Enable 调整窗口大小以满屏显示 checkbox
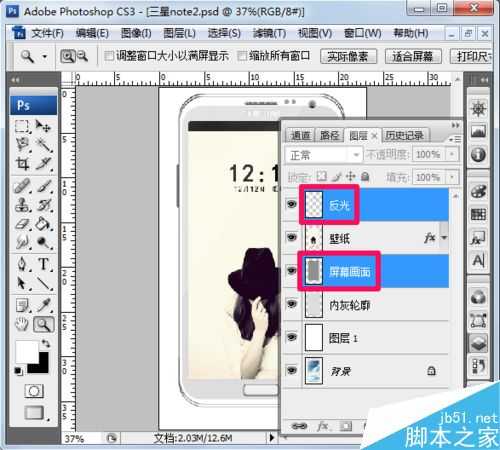The width and height of the screenshot is (500, 450). [x=109, y=56]
